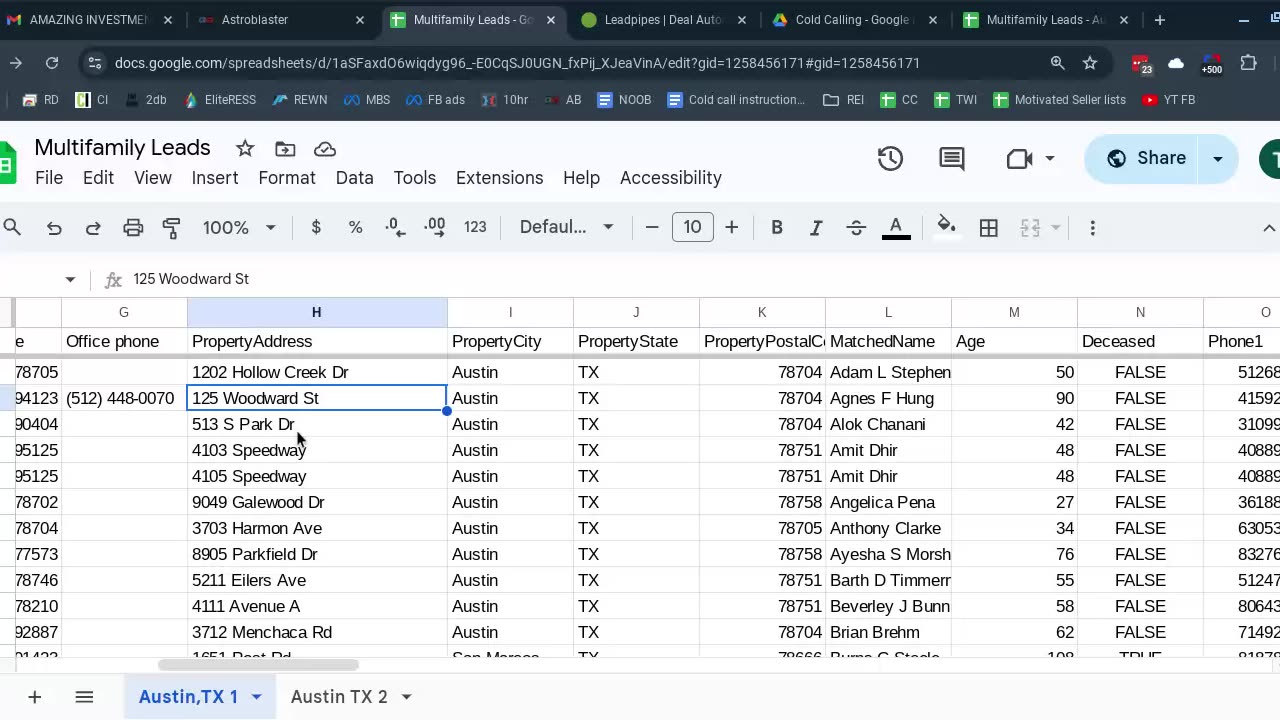
Task: Open the font family dropdown
Action: coord(566,228)
